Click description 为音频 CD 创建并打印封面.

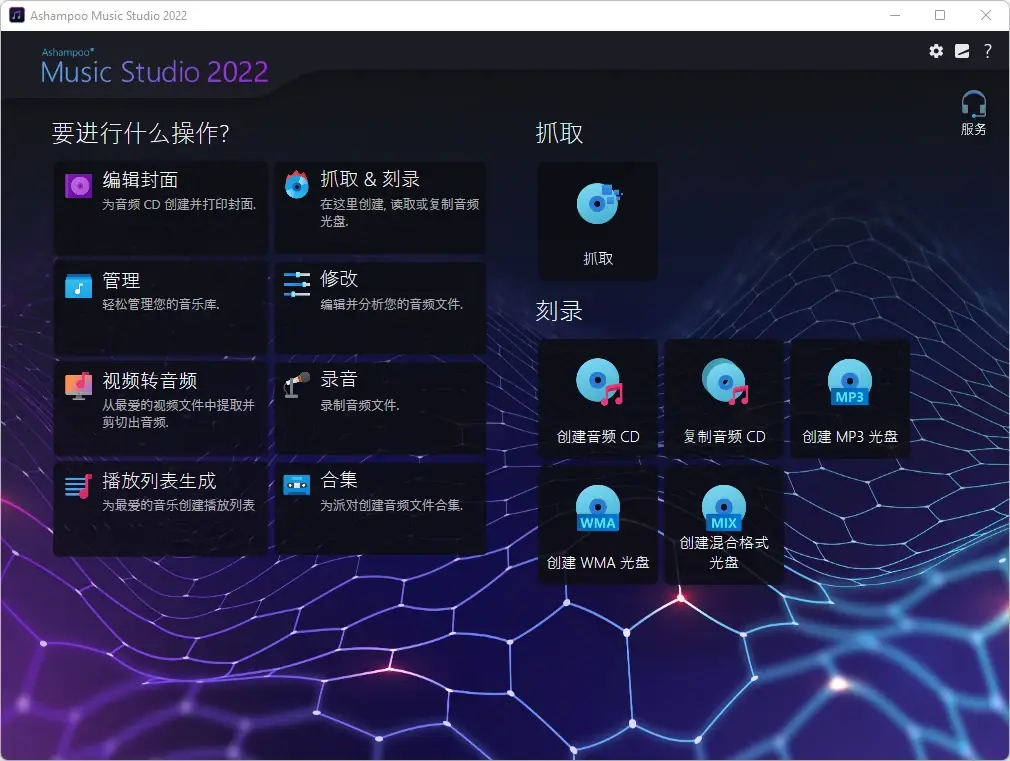[x=179, y=204]
